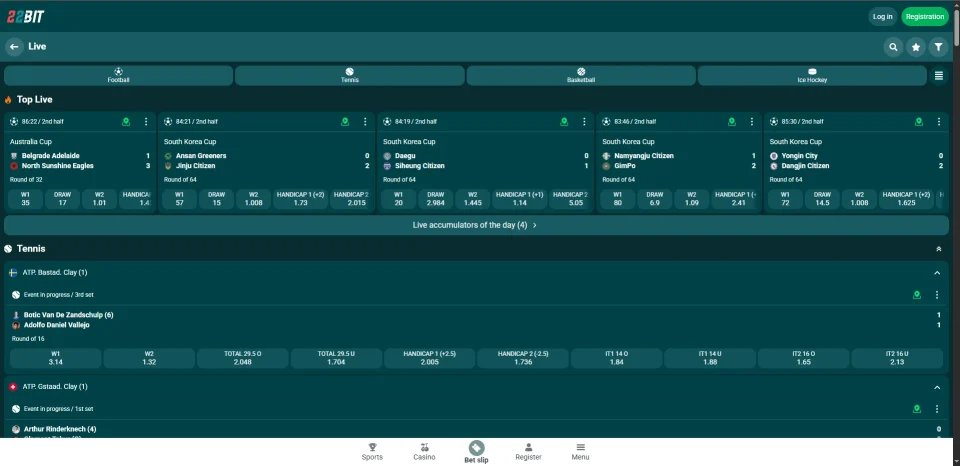Image resolution: width=960 pixels, height=466 pixels.
Task: Bet W1 80 on Namyangju Citizen
Action: pyautogui.click(x=618, y=199)
